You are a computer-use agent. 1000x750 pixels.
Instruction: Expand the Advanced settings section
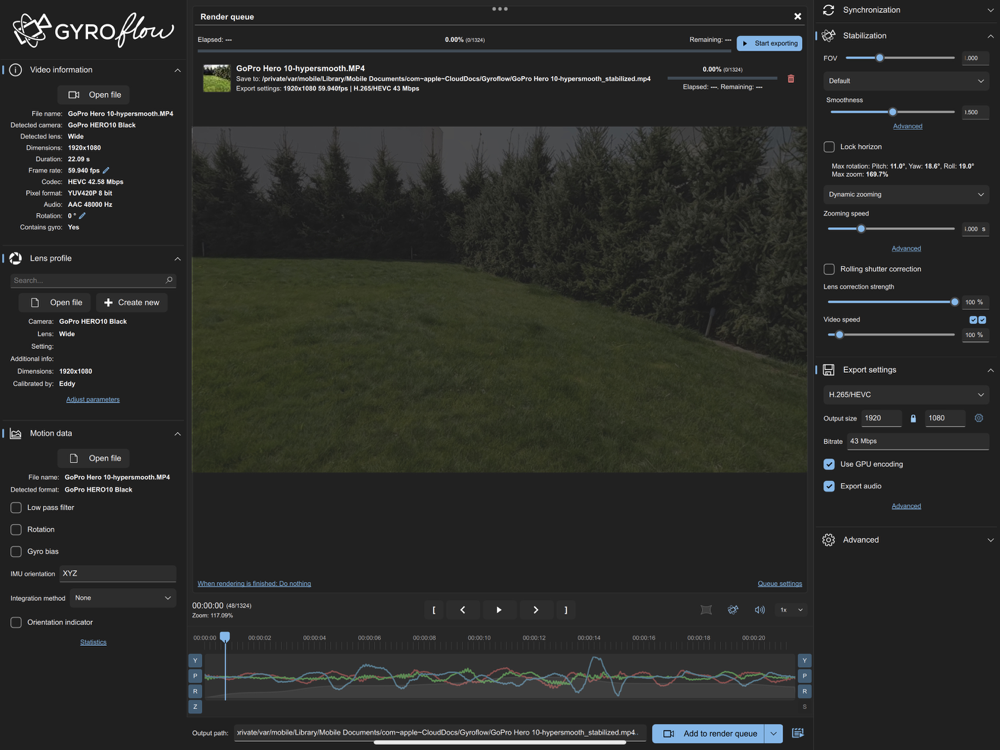click(x=907, y=540)
